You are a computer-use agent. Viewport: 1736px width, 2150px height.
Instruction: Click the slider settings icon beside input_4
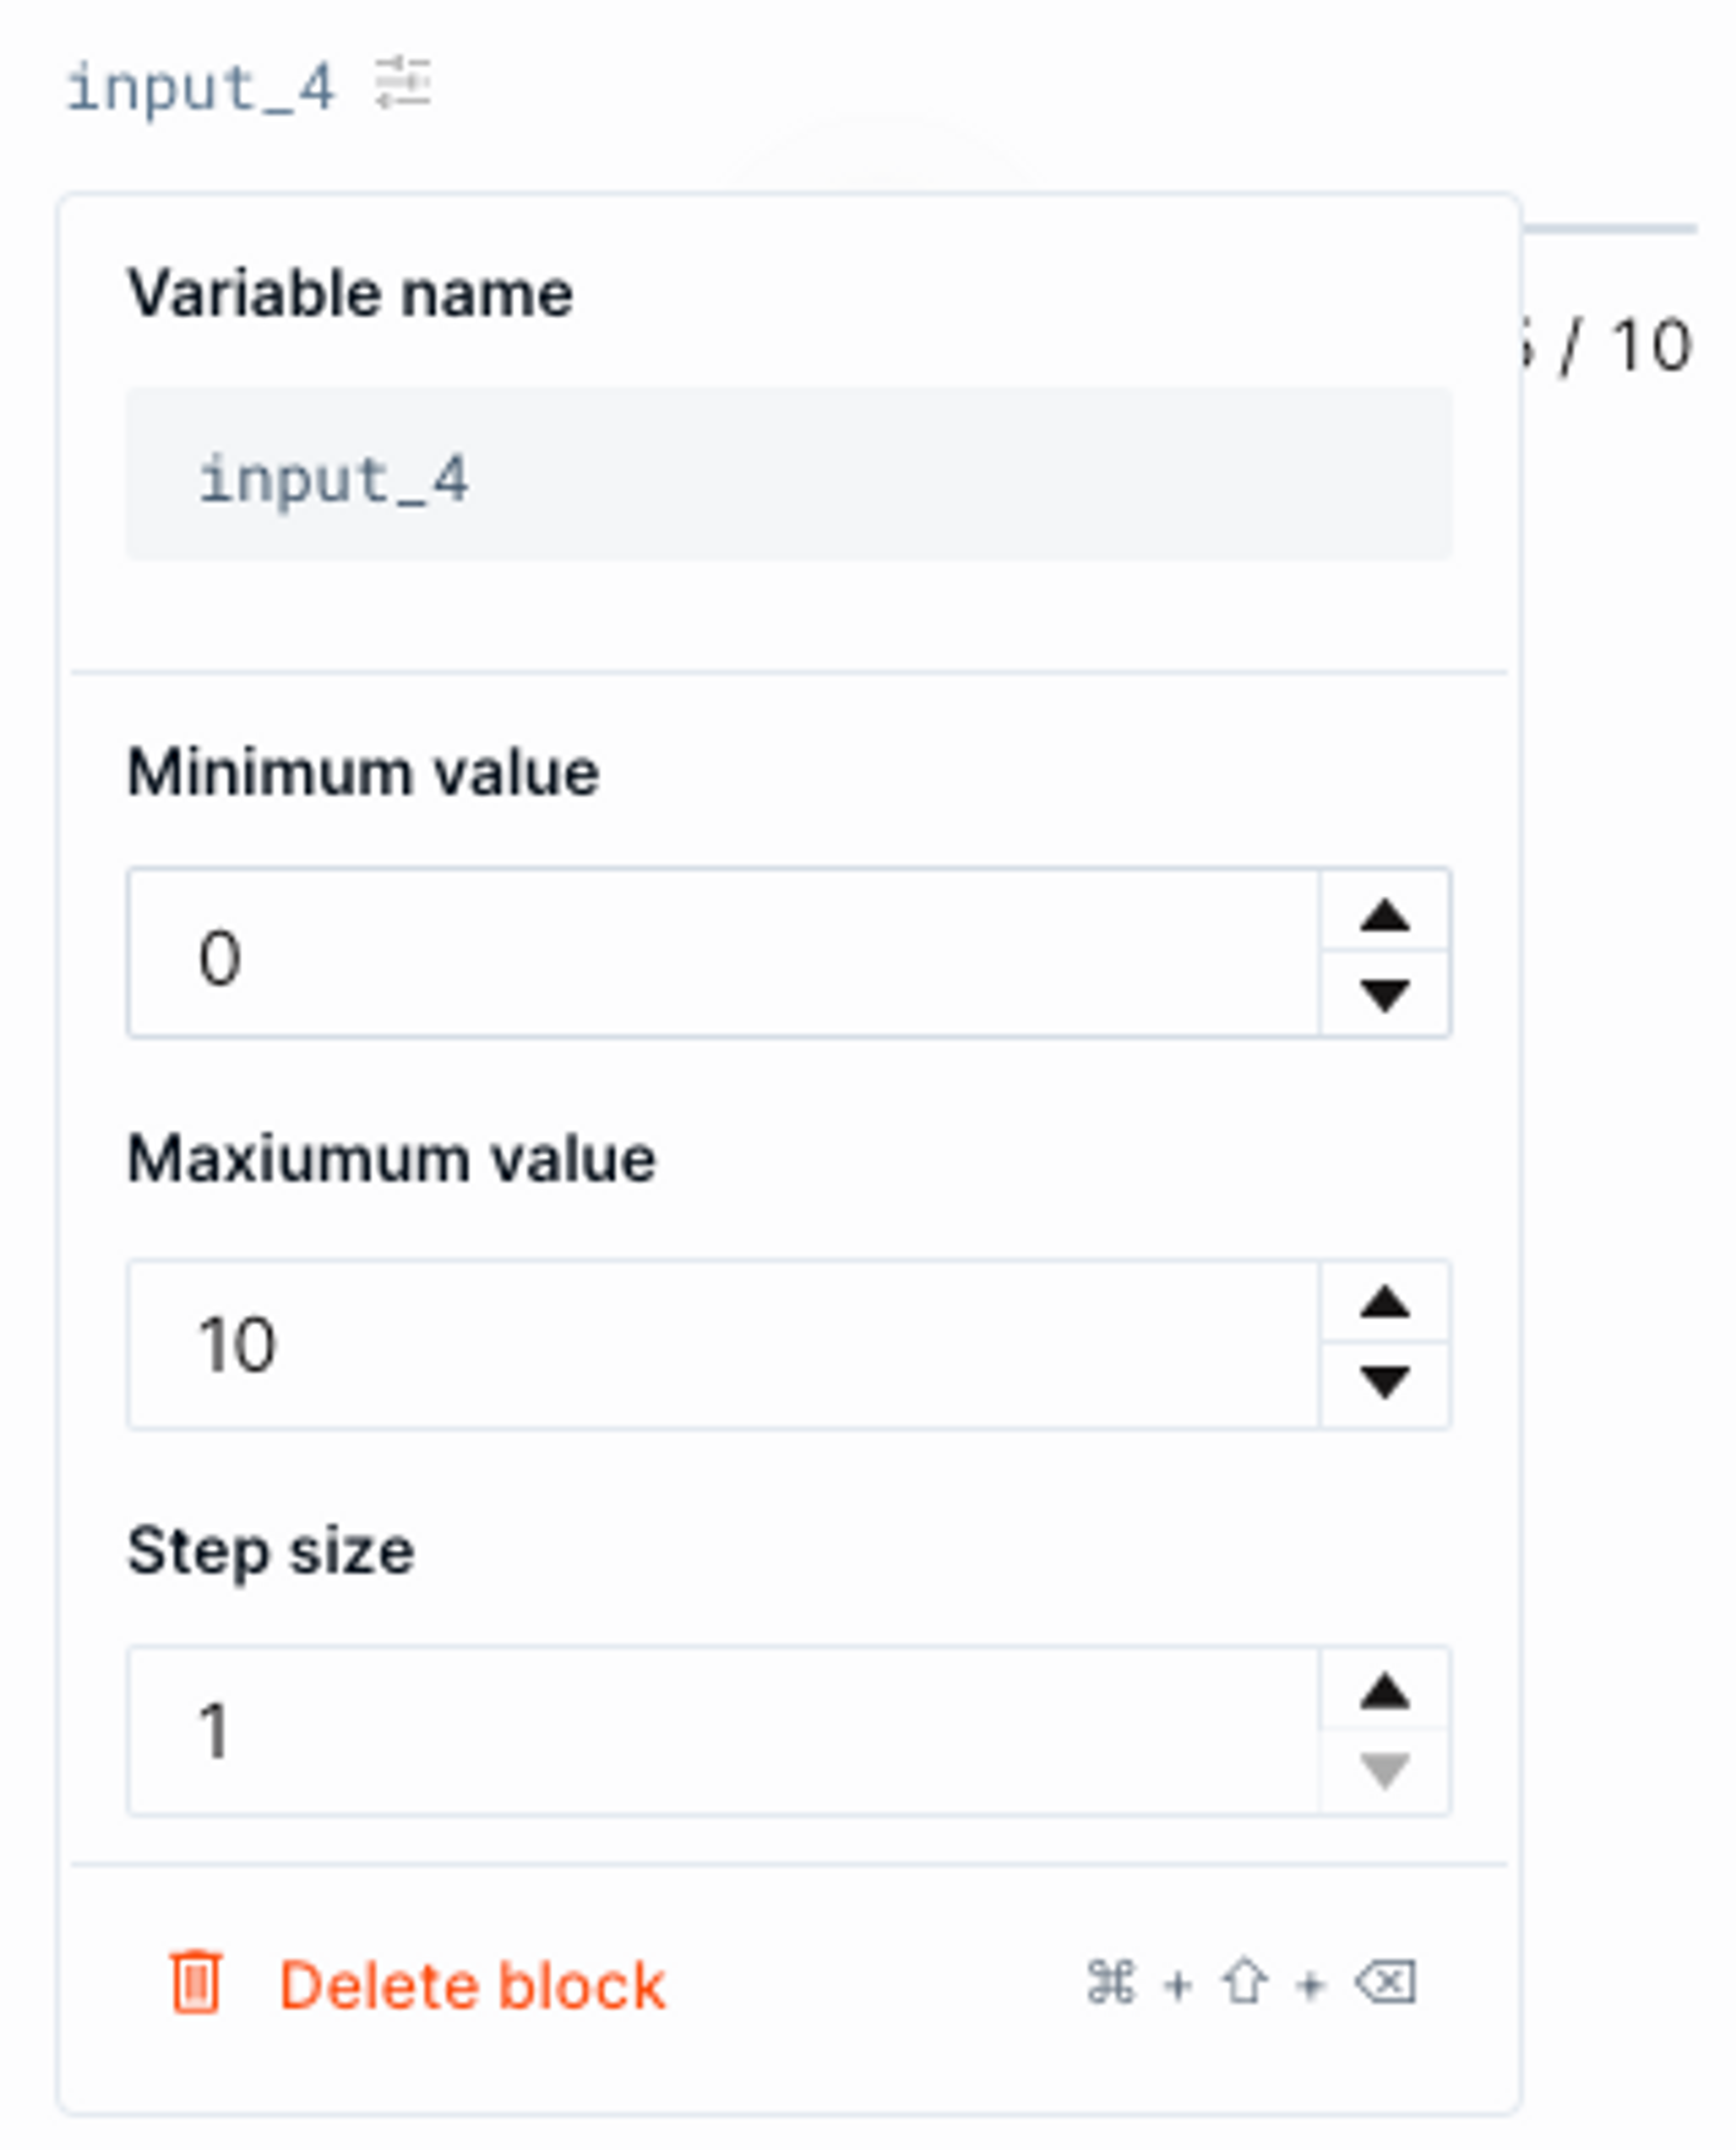click(403, 83)
